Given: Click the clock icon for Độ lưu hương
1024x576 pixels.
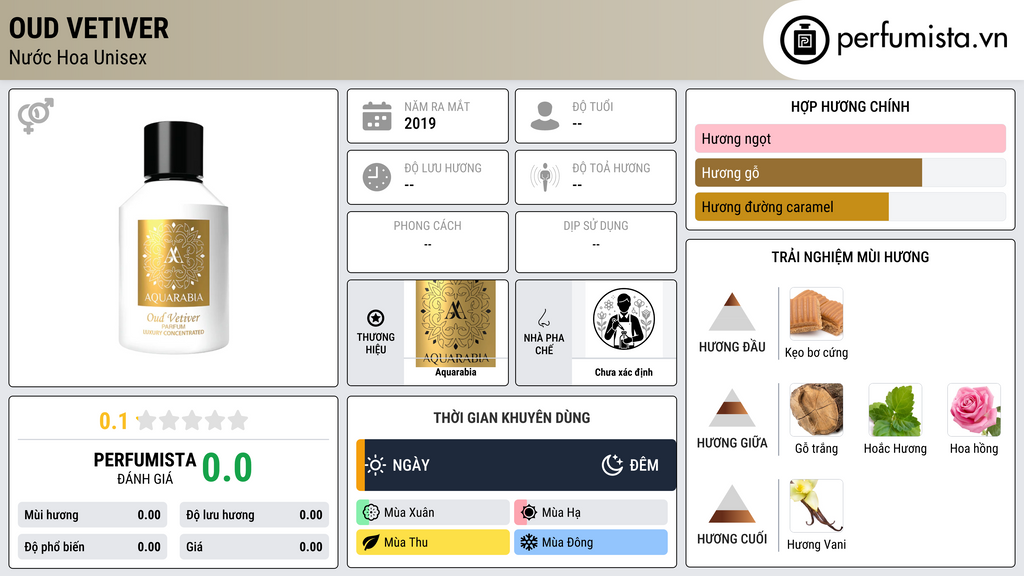Looking at the screenshot, I should point(377,177).
